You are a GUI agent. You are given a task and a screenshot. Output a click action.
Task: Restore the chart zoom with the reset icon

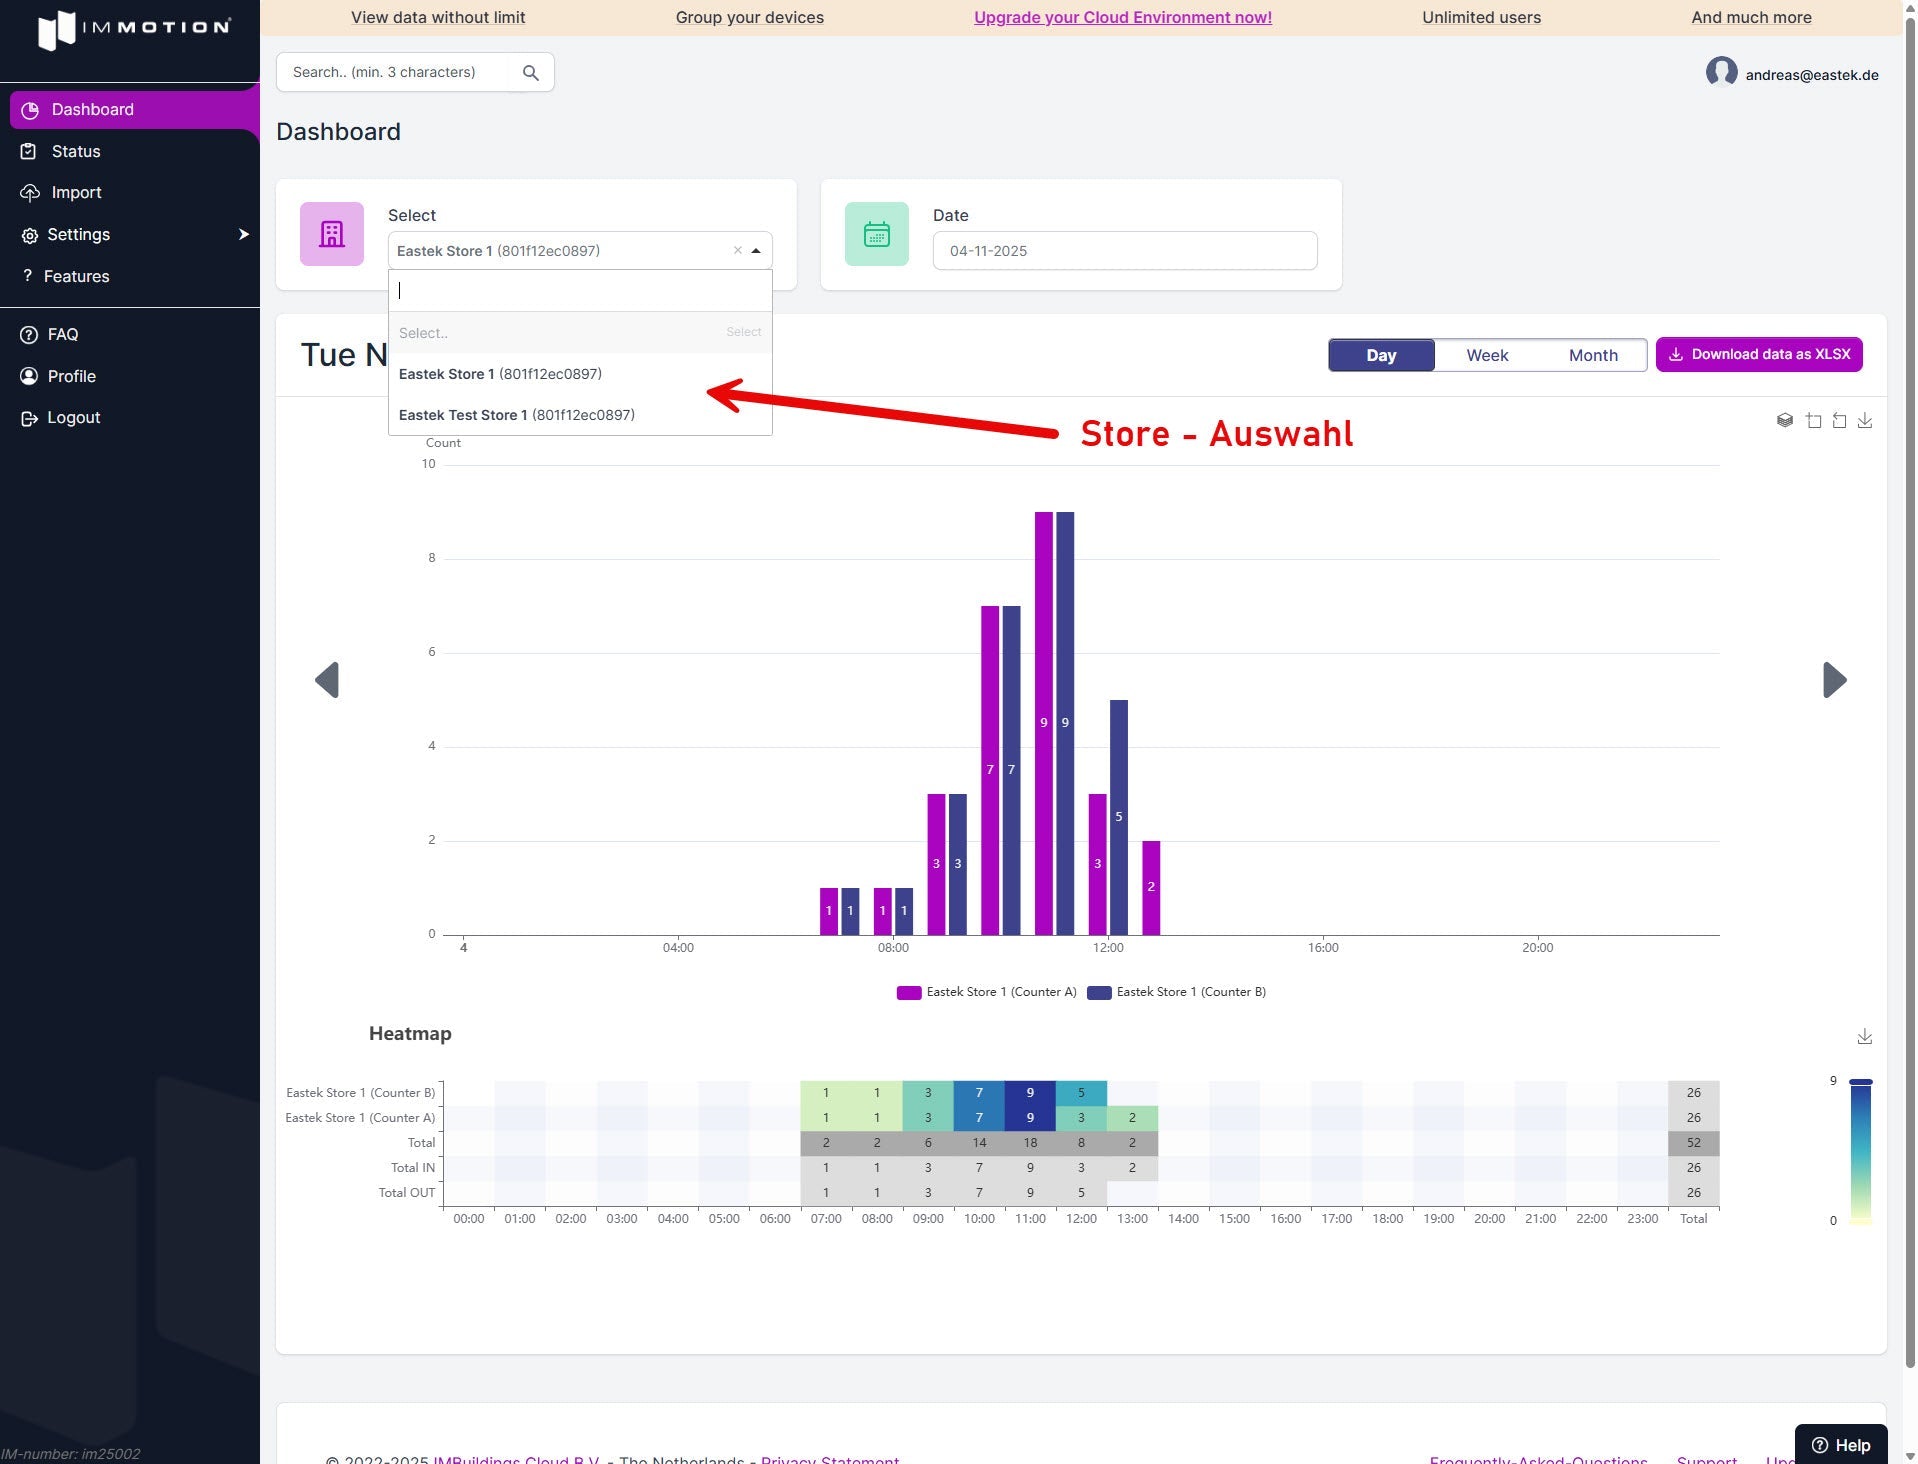1840,420
